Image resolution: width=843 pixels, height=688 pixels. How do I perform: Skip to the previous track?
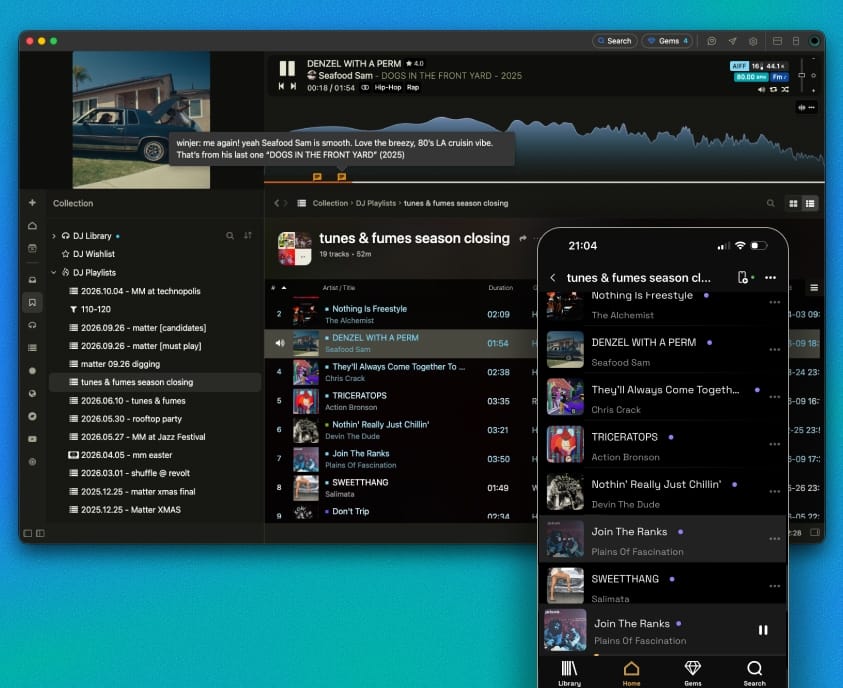point(281,86)
